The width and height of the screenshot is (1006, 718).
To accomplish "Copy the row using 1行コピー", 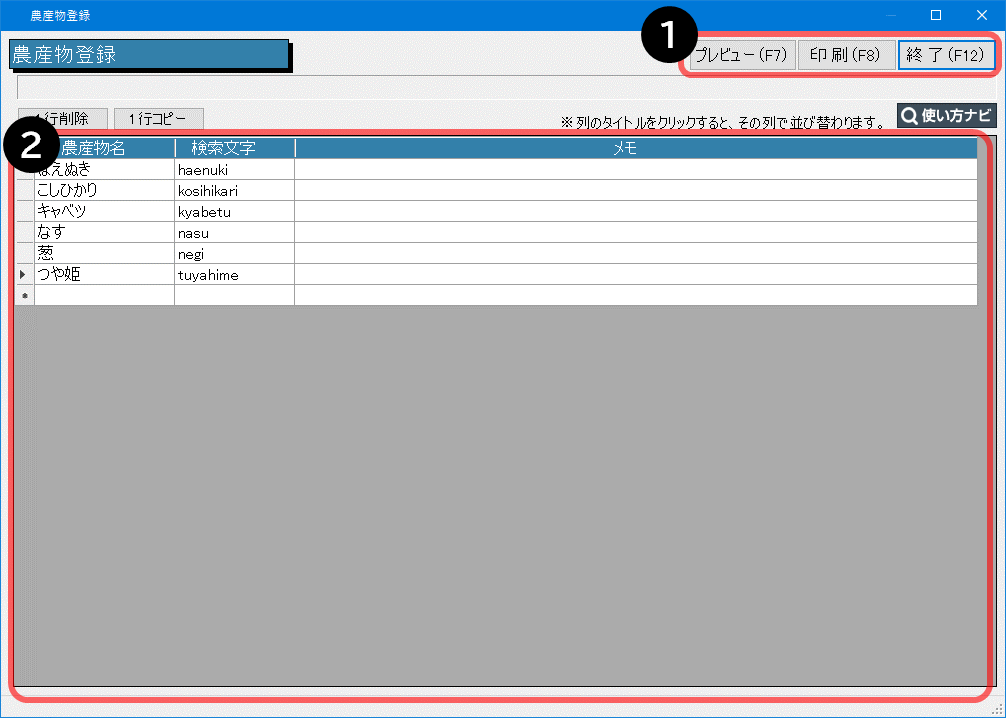I will tap(159, 119).
